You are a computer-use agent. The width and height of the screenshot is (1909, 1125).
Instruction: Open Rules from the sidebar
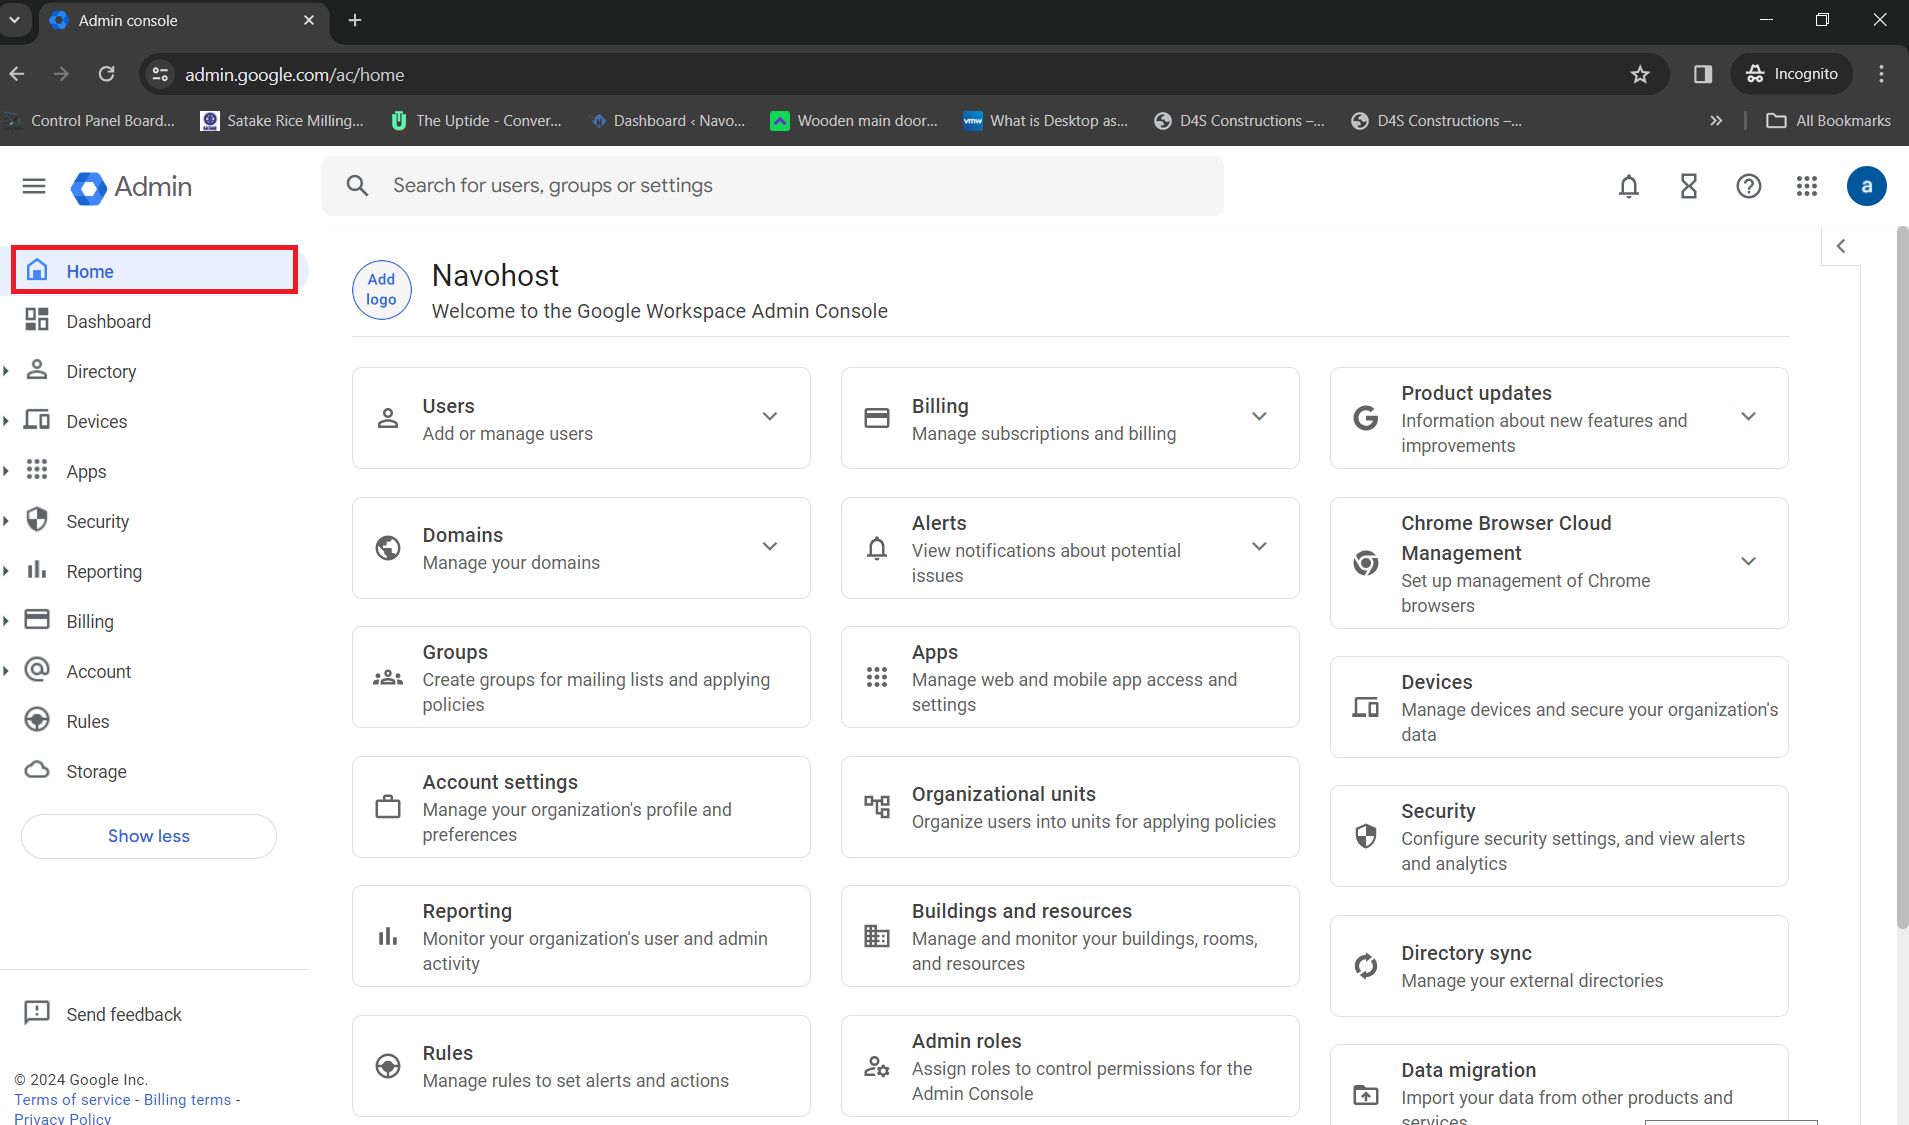(155, 721)
